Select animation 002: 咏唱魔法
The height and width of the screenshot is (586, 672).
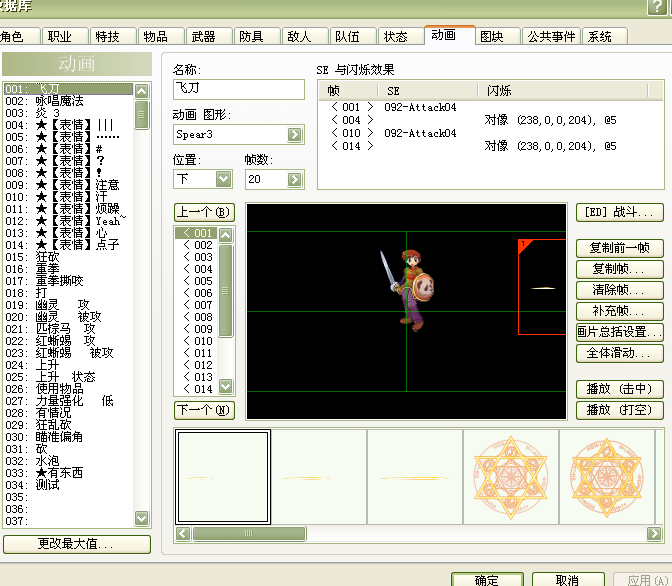[x=69, y=101]
